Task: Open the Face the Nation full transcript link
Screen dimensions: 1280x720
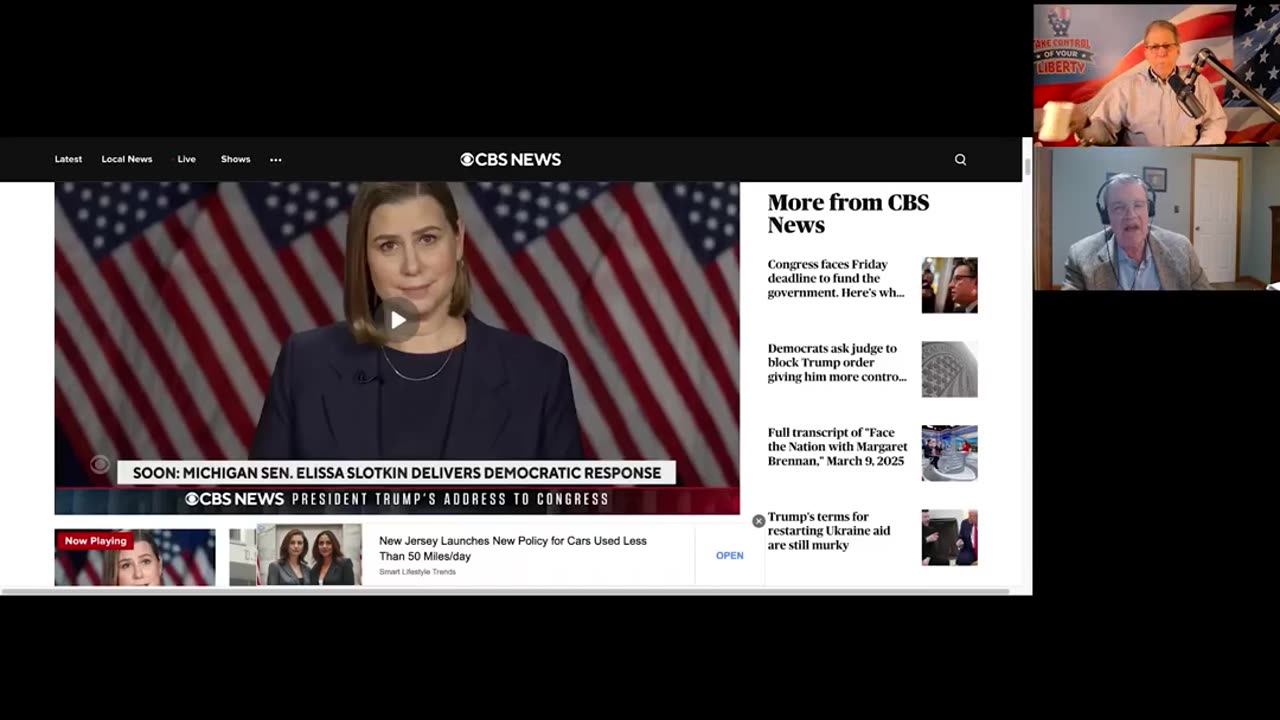Action: (x=838, y=447)
